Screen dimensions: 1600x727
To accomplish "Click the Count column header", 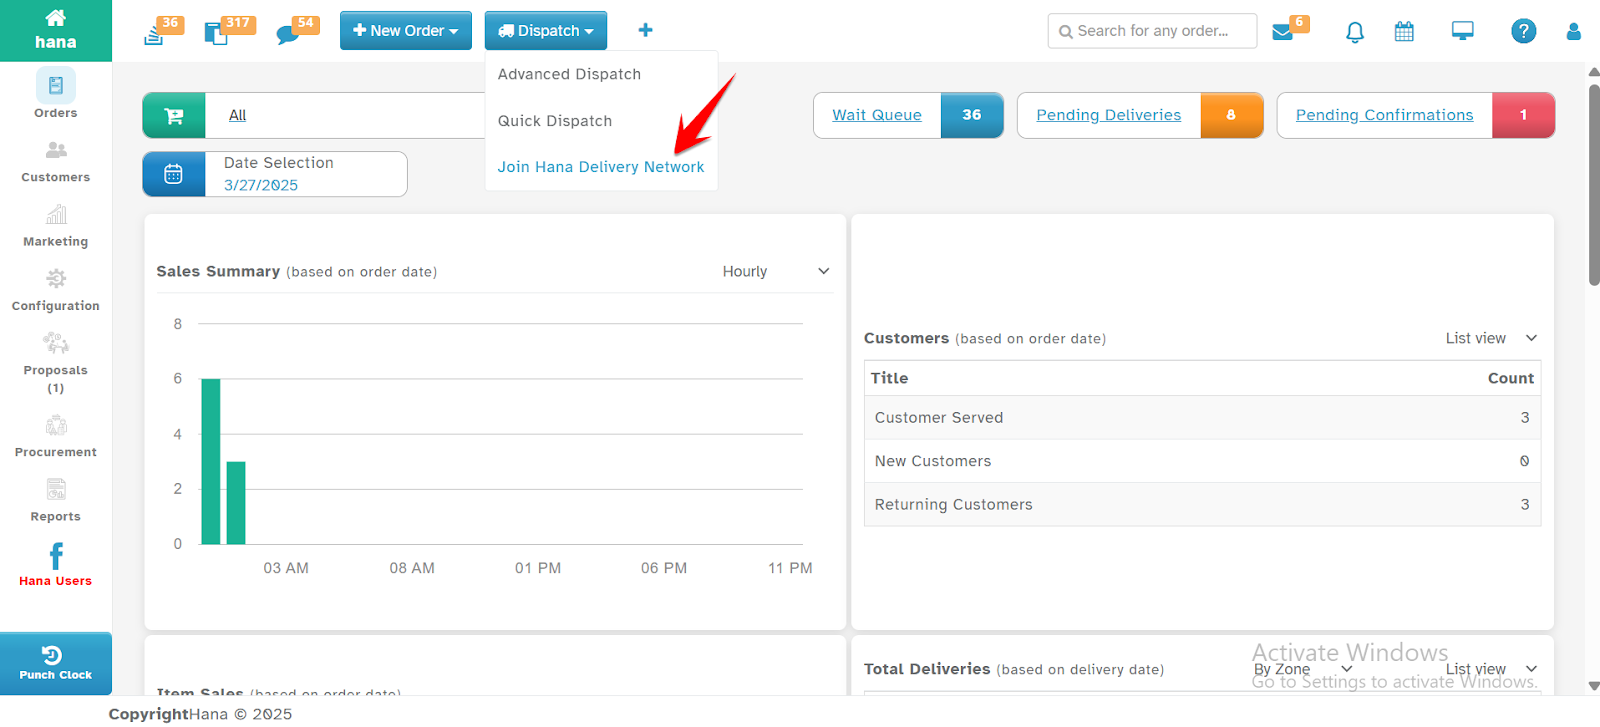I will 1510,378.
